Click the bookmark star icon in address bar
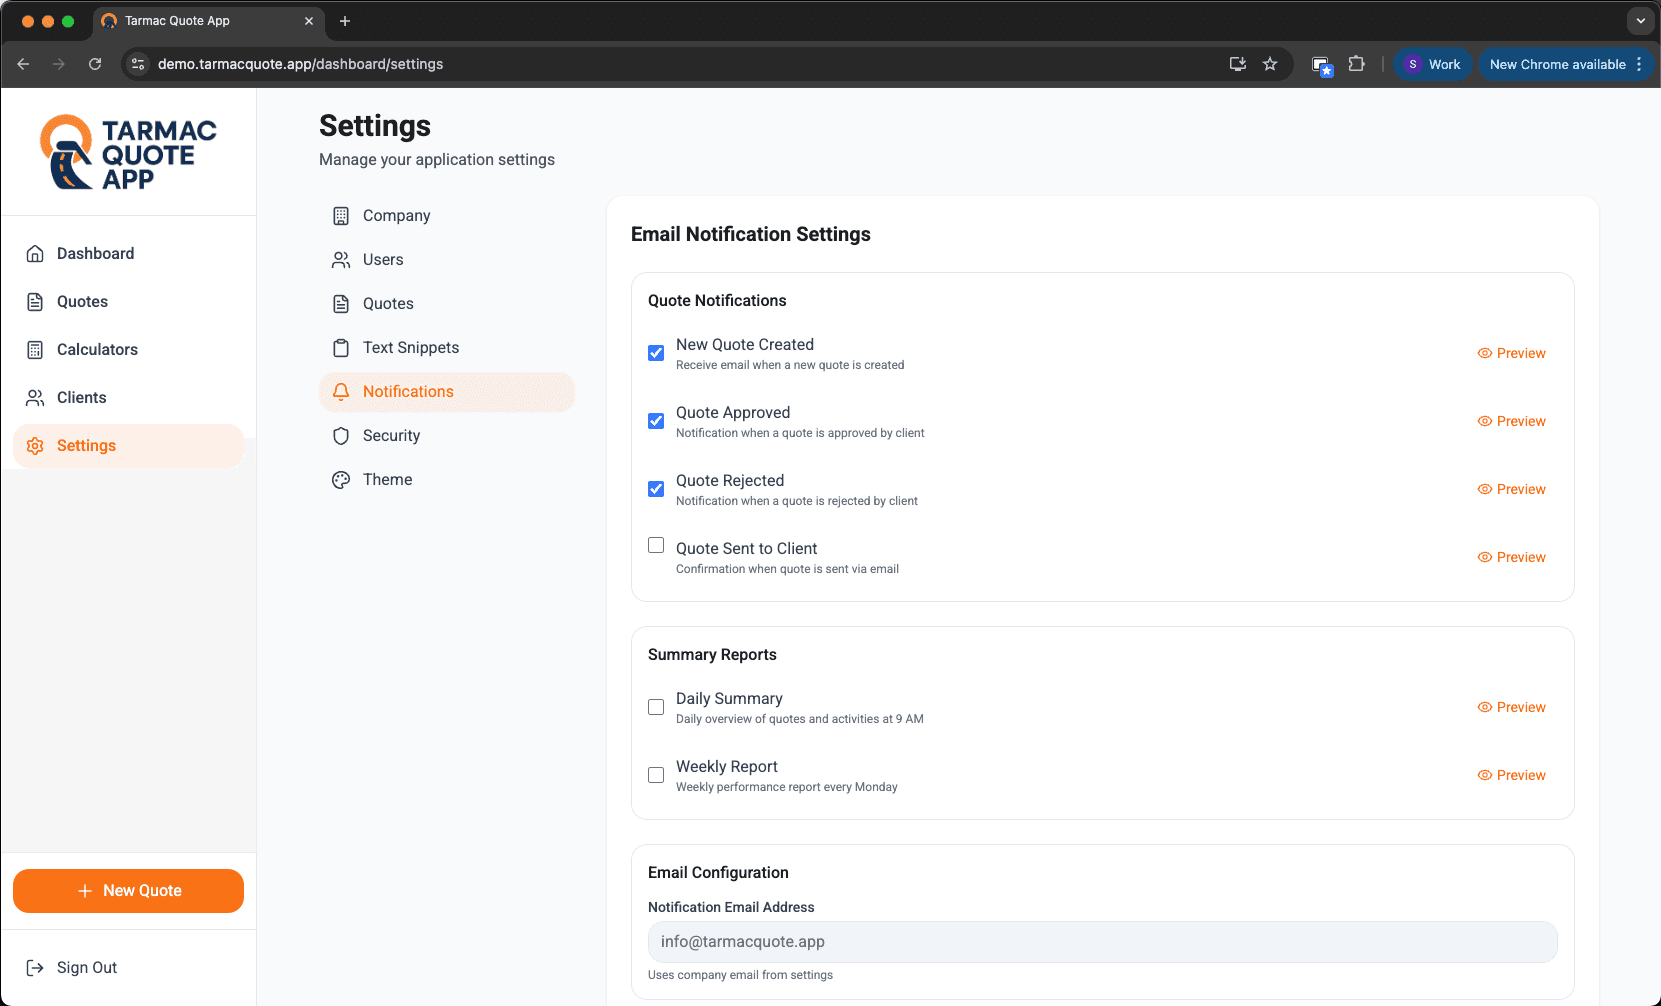Viewport: 1661px width, 1006px height. [1270, 64]
